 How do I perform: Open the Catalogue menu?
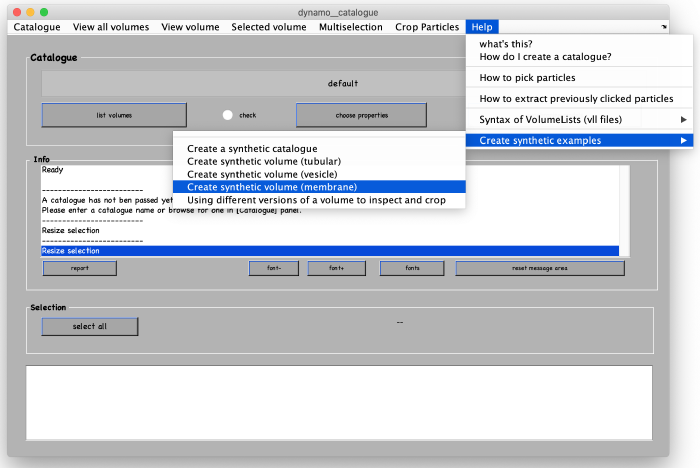point(37,27)
